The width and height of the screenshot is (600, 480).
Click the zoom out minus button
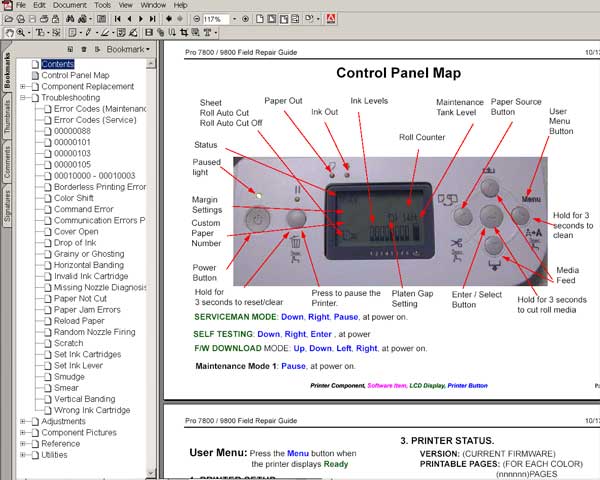196,19
